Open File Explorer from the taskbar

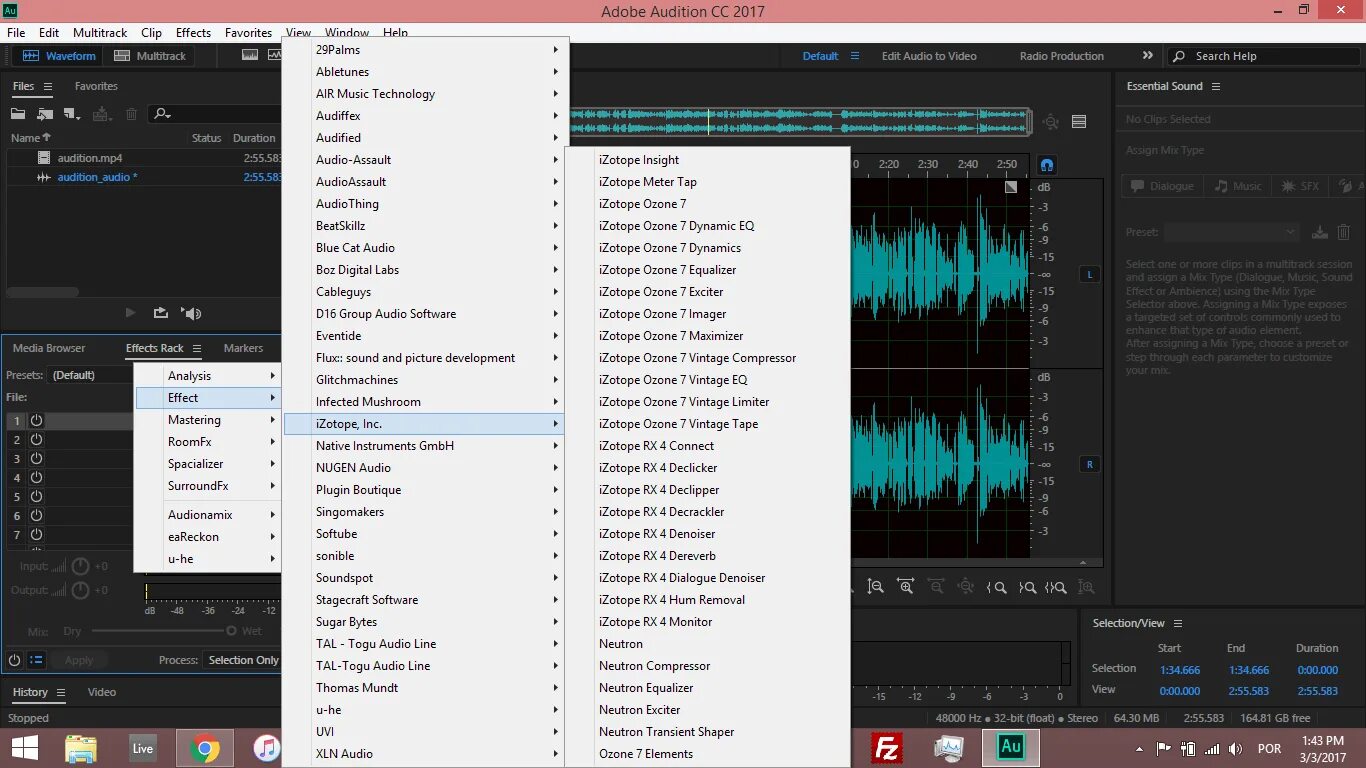pos(81,747)
